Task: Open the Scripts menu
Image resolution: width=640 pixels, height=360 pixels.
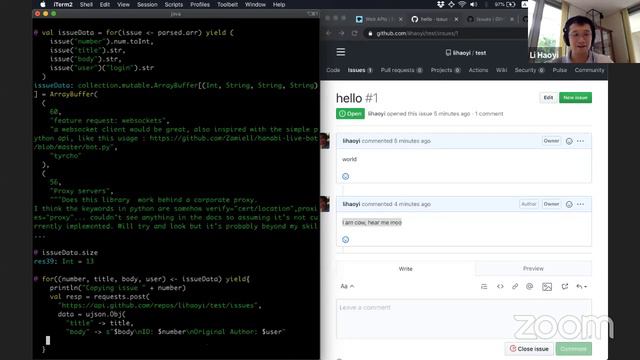Action: [174, 4]
